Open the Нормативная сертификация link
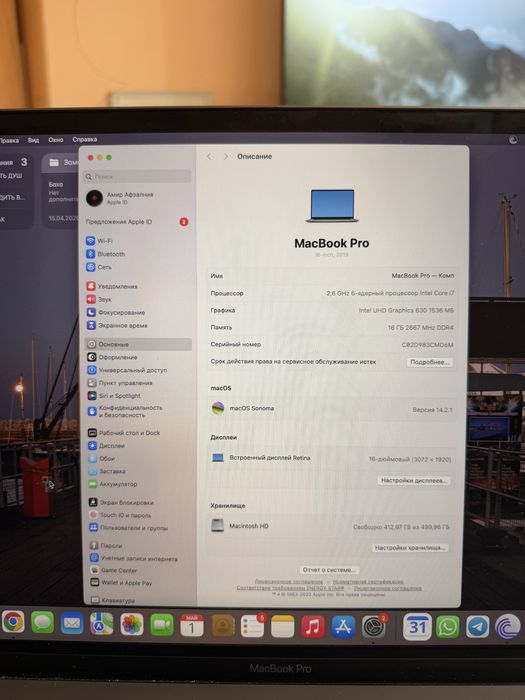This screenshot has height=700, width=525. pos(368,582)
